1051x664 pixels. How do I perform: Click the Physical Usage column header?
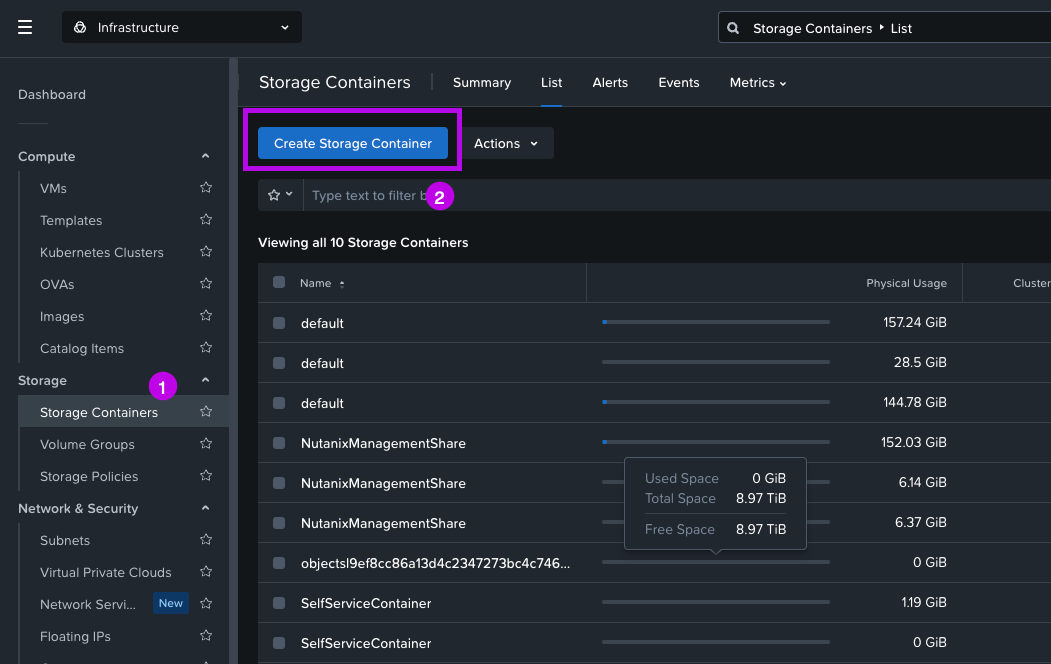(x=906, y=283)
